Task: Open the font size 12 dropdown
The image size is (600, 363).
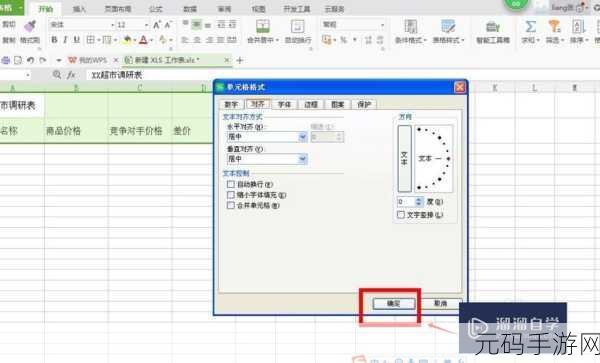Action: pyautogui.click(x=146, y=25)
